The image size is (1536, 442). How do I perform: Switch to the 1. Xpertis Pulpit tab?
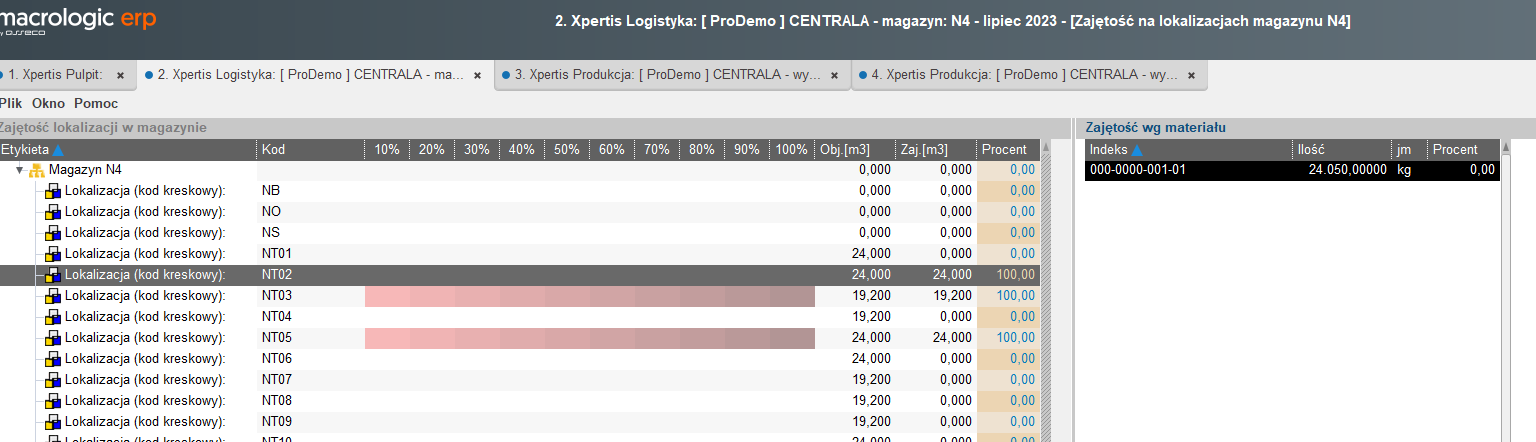point(55,75)
